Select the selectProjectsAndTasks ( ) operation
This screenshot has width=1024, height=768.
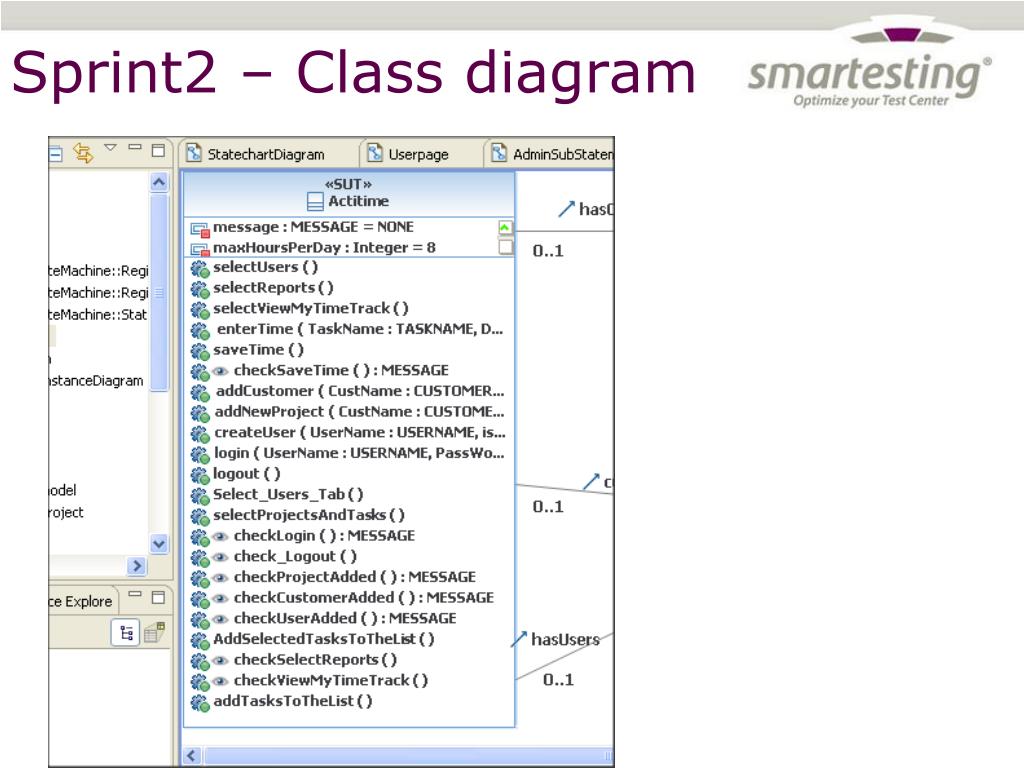pos(309,515)
